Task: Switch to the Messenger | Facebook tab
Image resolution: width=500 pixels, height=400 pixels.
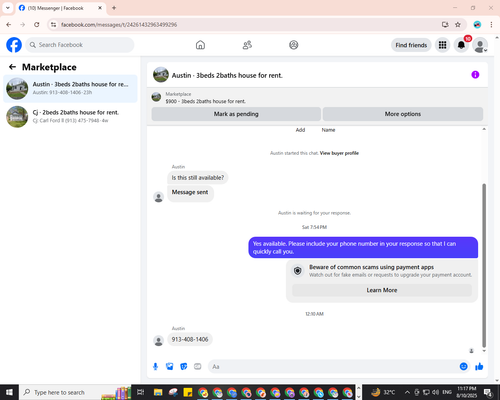Action: (x=60, y=8)
